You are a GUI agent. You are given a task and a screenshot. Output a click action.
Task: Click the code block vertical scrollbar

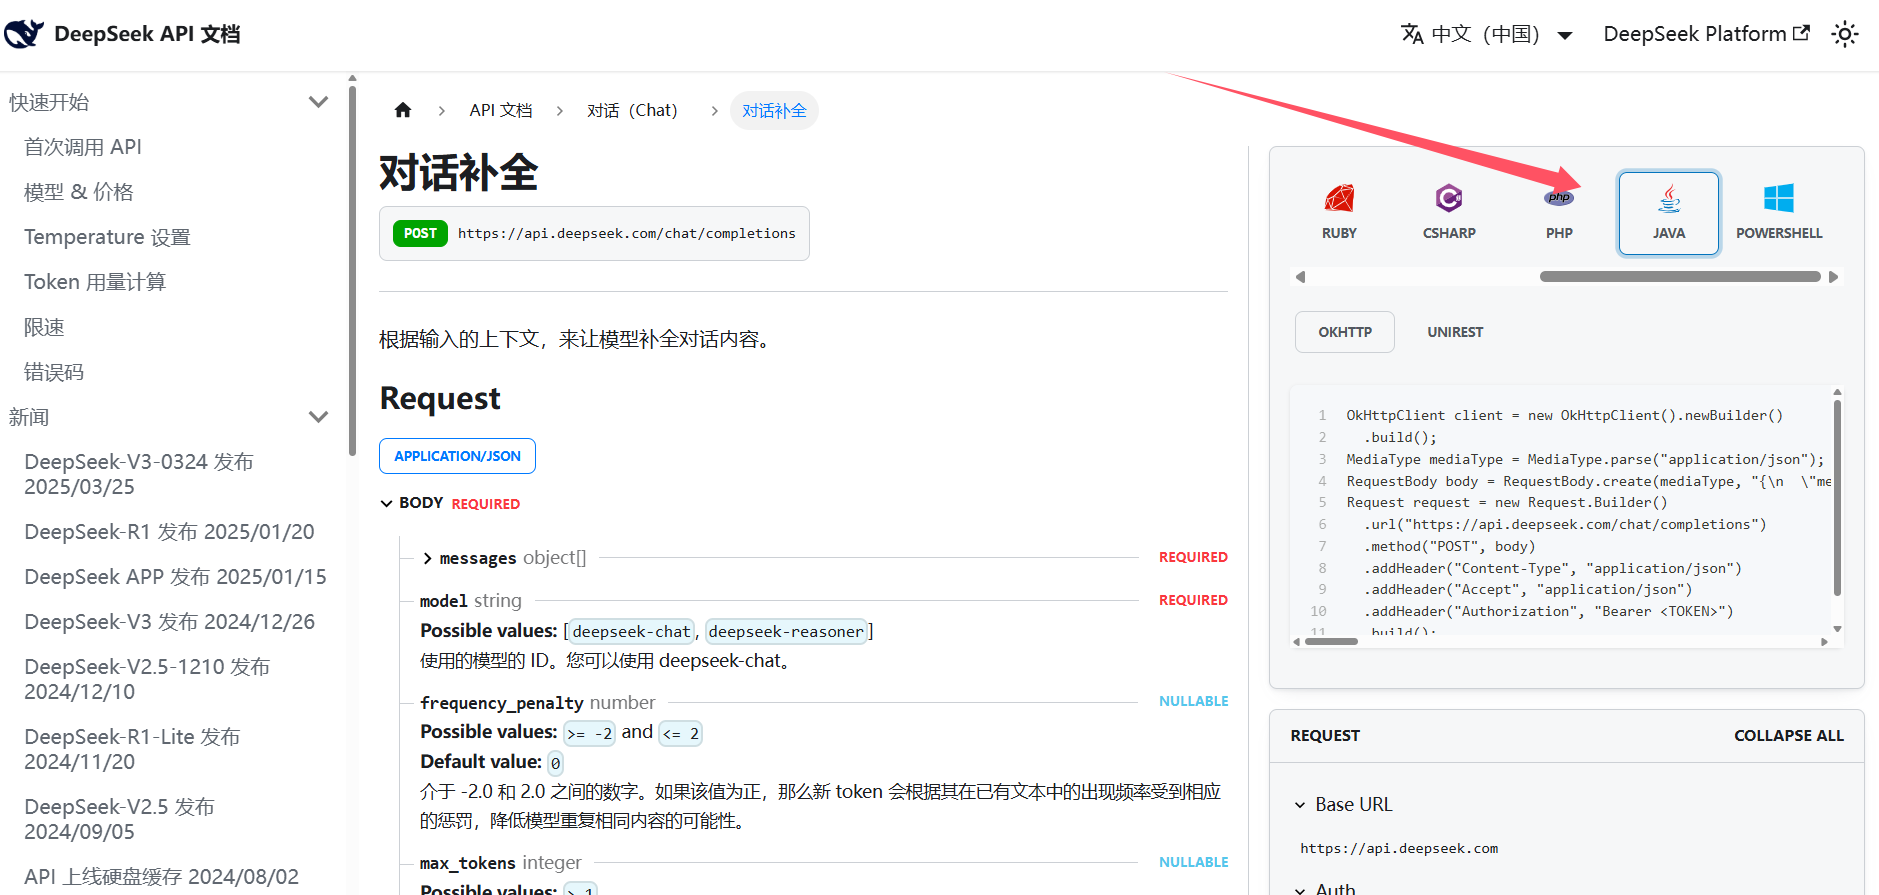(x=1837, y=498)
